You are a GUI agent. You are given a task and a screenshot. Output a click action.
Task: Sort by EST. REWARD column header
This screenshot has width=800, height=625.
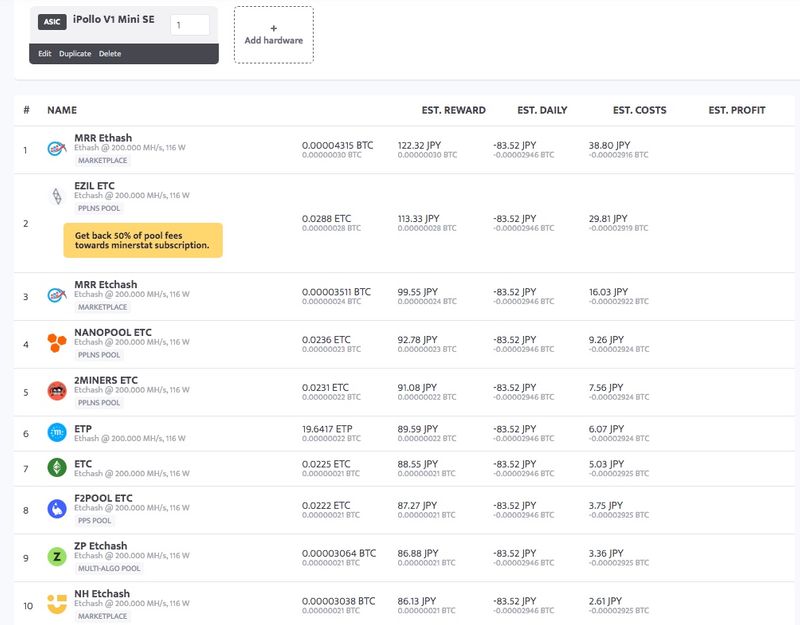tap(453, 110)
